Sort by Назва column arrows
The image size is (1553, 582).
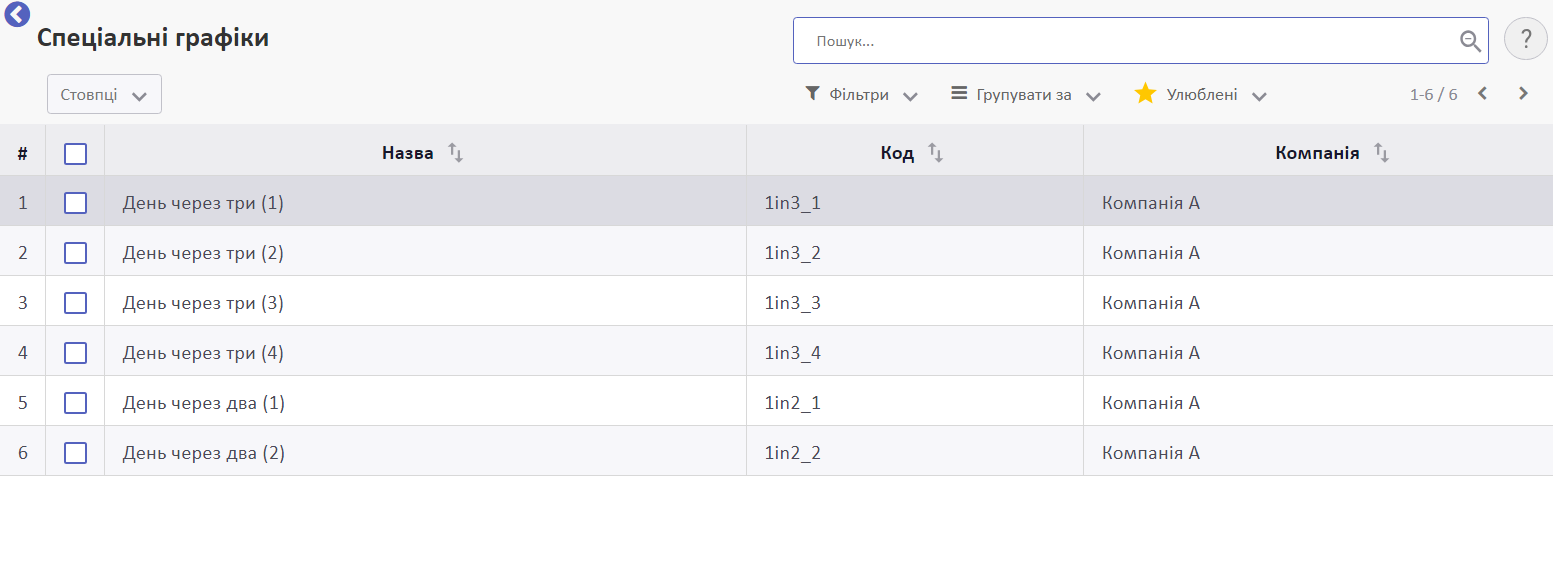click(x=455, y=153)
